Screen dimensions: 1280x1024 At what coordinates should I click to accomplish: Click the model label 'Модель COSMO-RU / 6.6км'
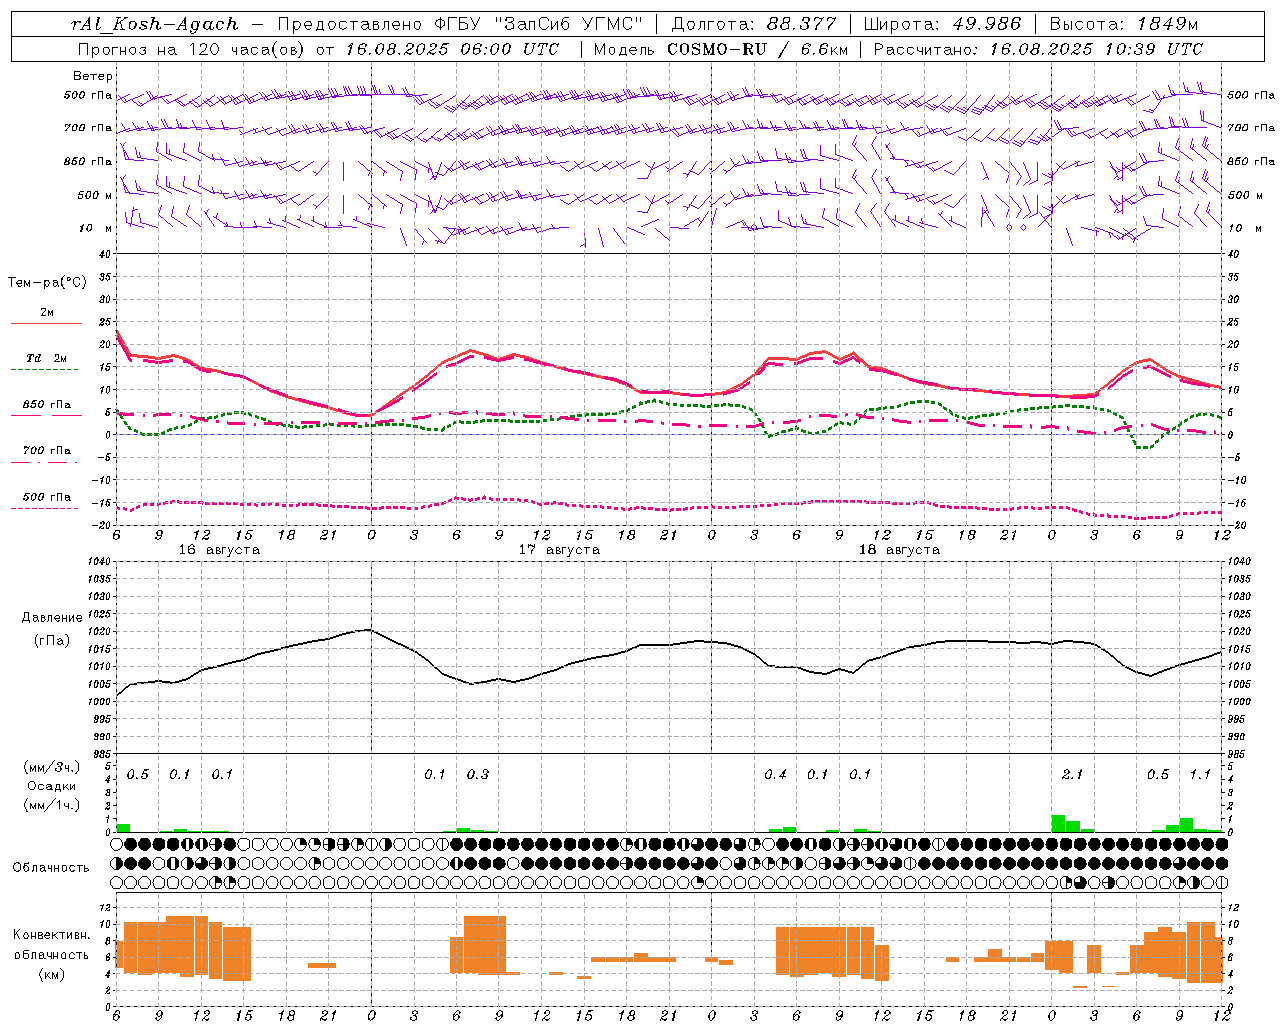pyautogui.click(x=721, y=49)
